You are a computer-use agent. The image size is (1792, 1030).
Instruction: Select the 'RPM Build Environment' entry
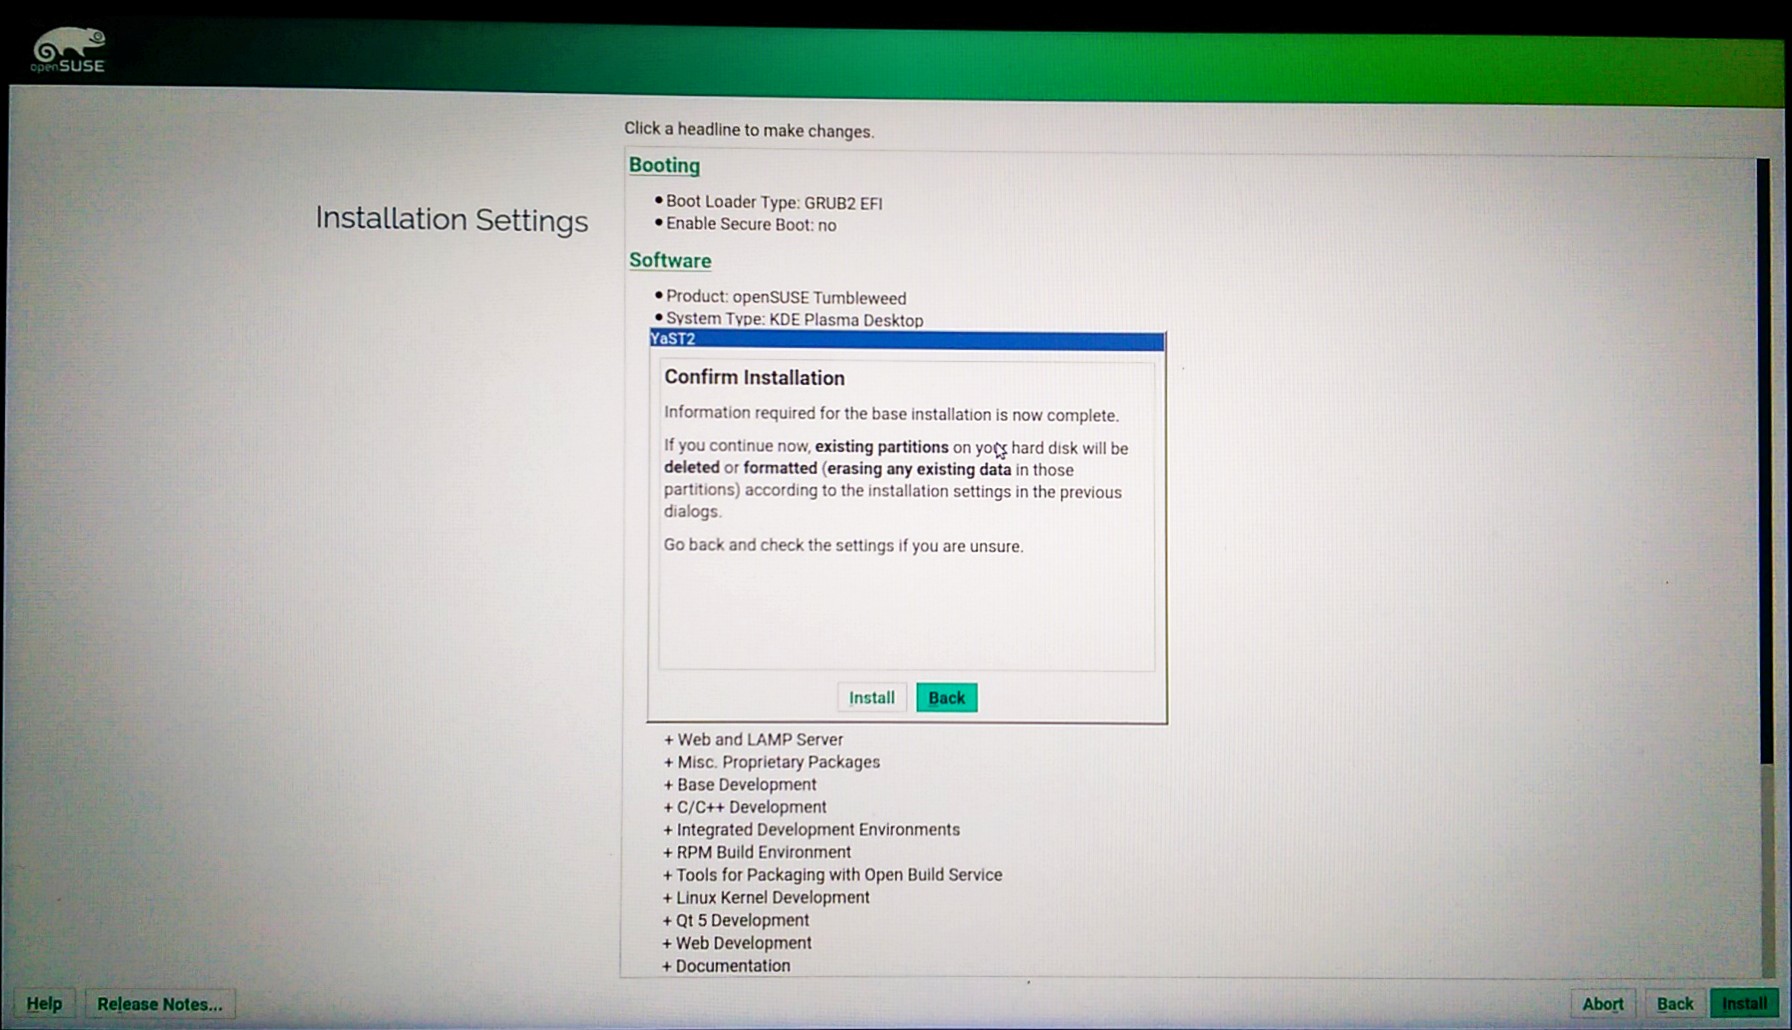point(757,852)
